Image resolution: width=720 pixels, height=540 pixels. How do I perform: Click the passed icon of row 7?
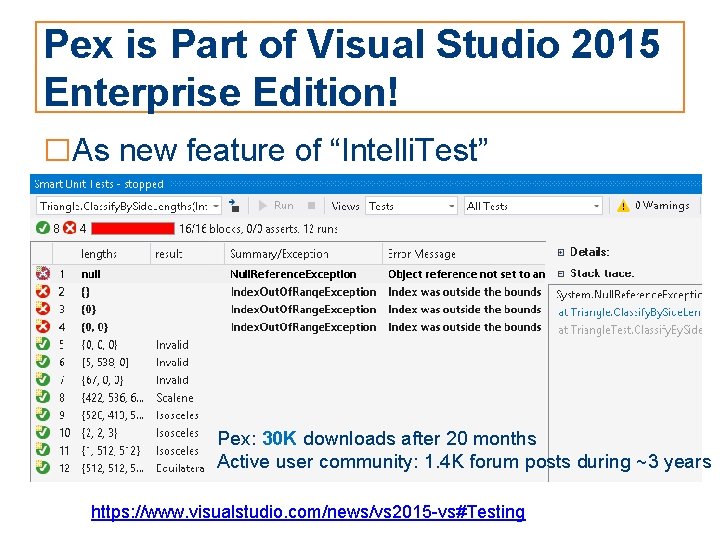(x=43, y=380)
